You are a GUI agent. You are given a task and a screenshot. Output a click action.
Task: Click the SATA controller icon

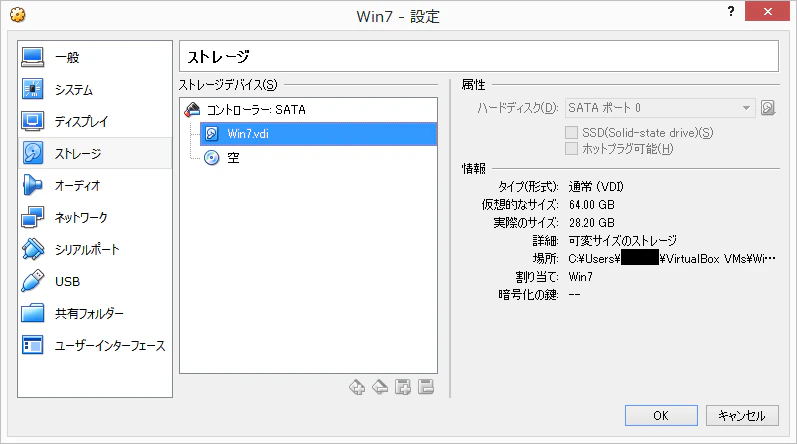tap(192, 109)
